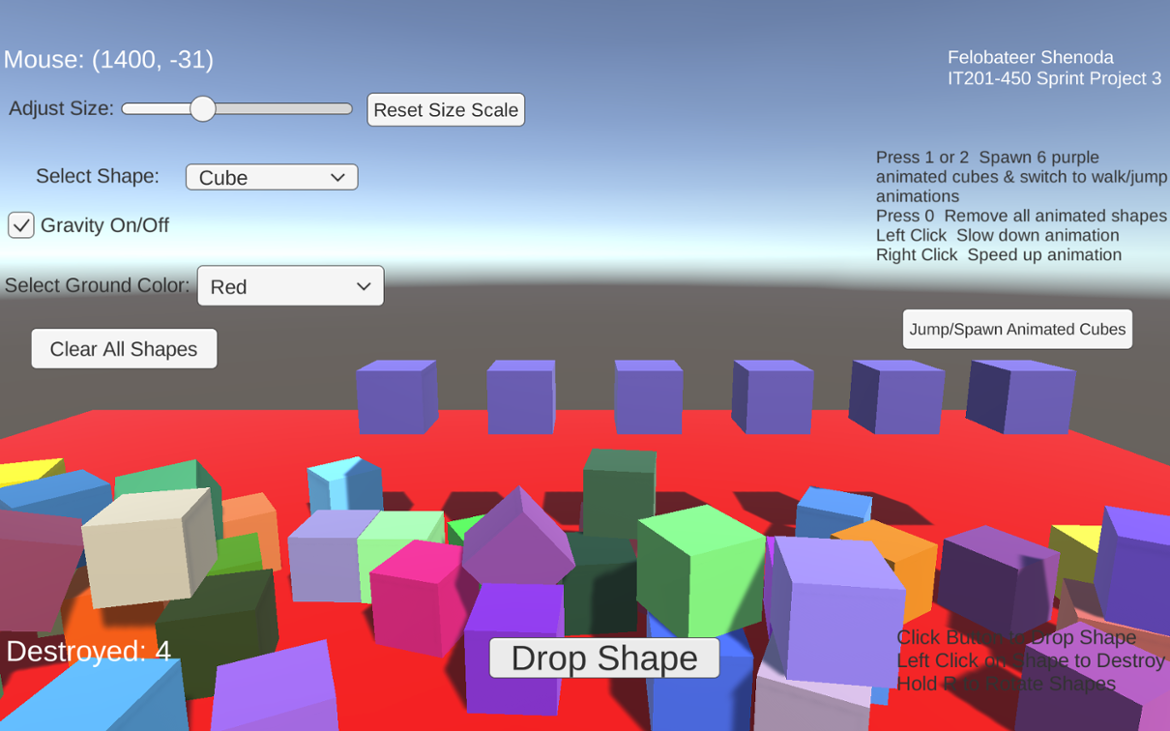Image resolution: width=1170 pixels, height=731 pixels.
Task: Destroy the rightmost purple animated cube
Action: click(1018, 399)
